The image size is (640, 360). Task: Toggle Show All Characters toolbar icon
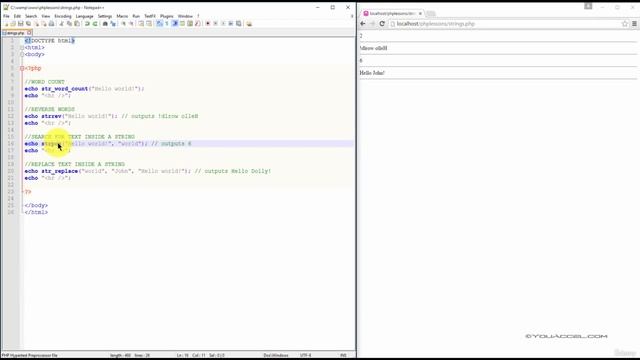pos(167,24)
